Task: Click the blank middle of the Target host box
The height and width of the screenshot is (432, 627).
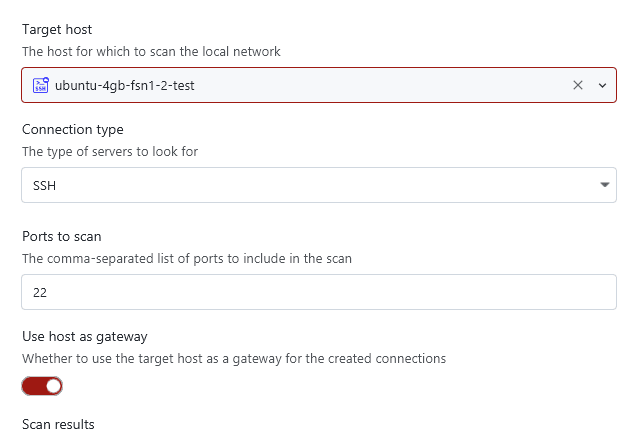Action: [380, 85]
